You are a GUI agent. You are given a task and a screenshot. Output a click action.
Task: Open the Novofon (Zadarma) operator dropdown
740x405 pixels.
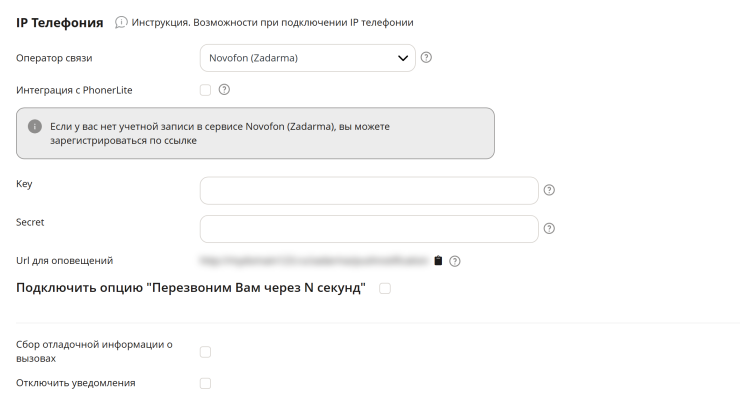pyautogui.click(x=308, y=58)
